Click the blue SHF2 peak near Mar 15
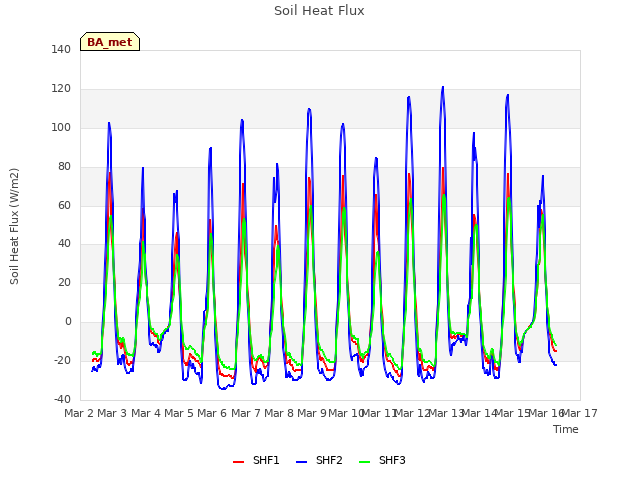Image resolution: width=640 pixels, height=480 pixels. pyautogui.click(x=508, y=95)
